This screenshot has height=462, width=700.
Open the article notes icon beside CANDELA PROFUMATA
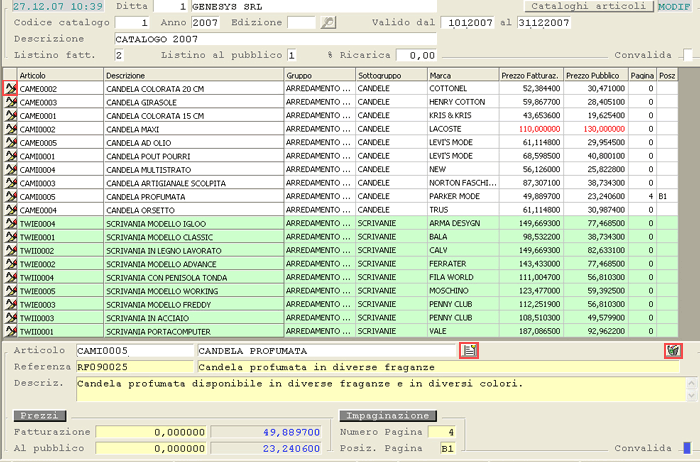click(x=469, y=350)
